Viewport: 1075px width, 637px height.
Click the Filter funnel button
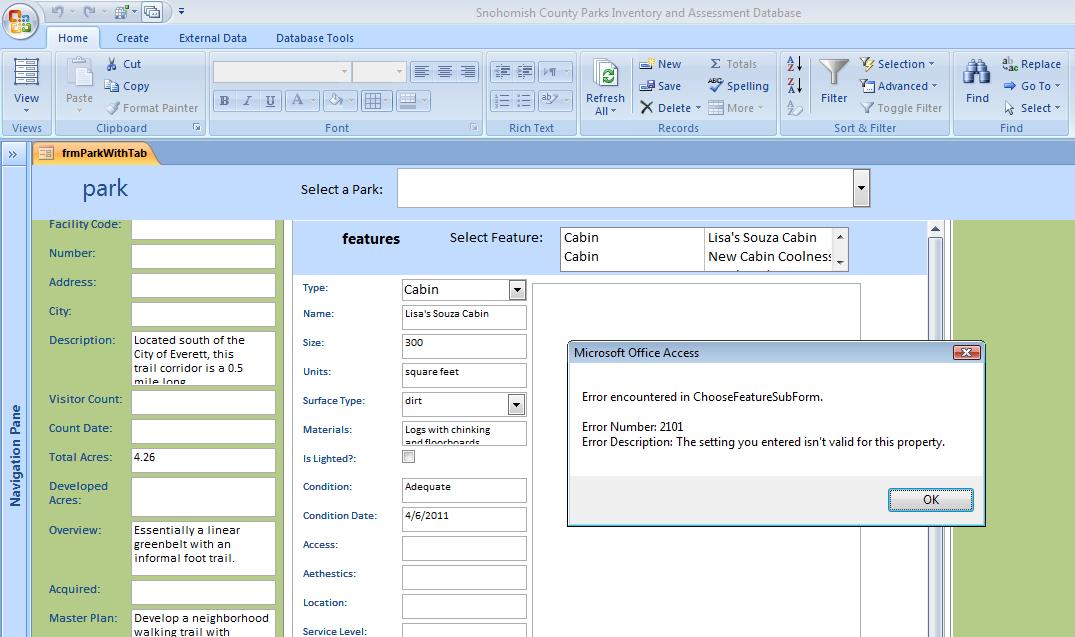click(834, 81)
